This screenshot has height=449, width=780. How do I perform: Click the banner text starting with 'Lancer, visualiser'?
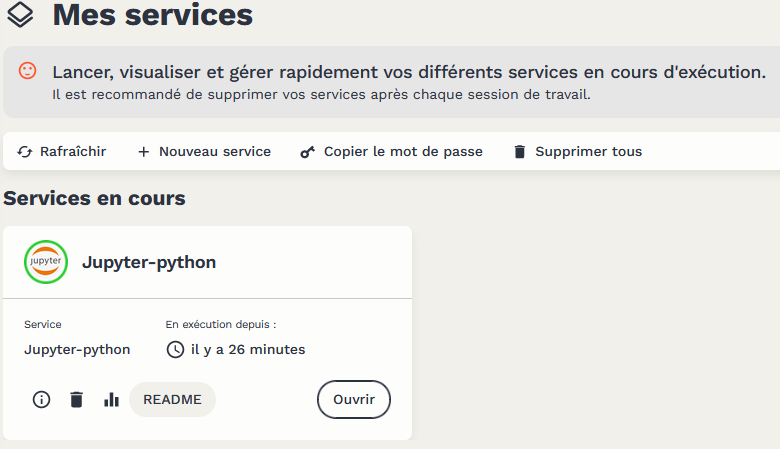[x=409, y=72]
